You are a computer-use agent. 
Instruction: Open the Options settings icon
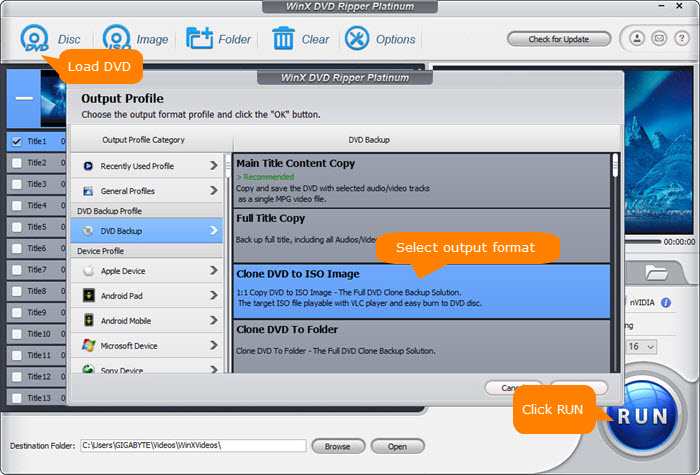[x=357, y=40]
